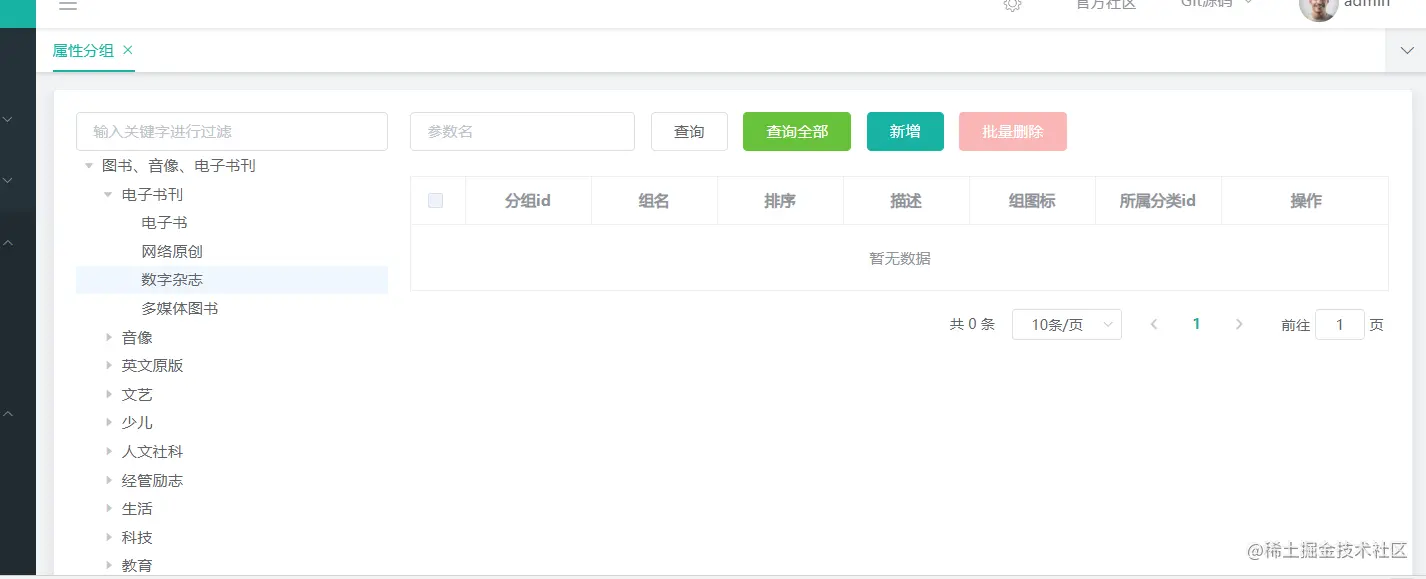Toggle the hamburger sidebar menu icon
The height and width of the screenshot is (579, 1426).
click(x=68, y=5)
